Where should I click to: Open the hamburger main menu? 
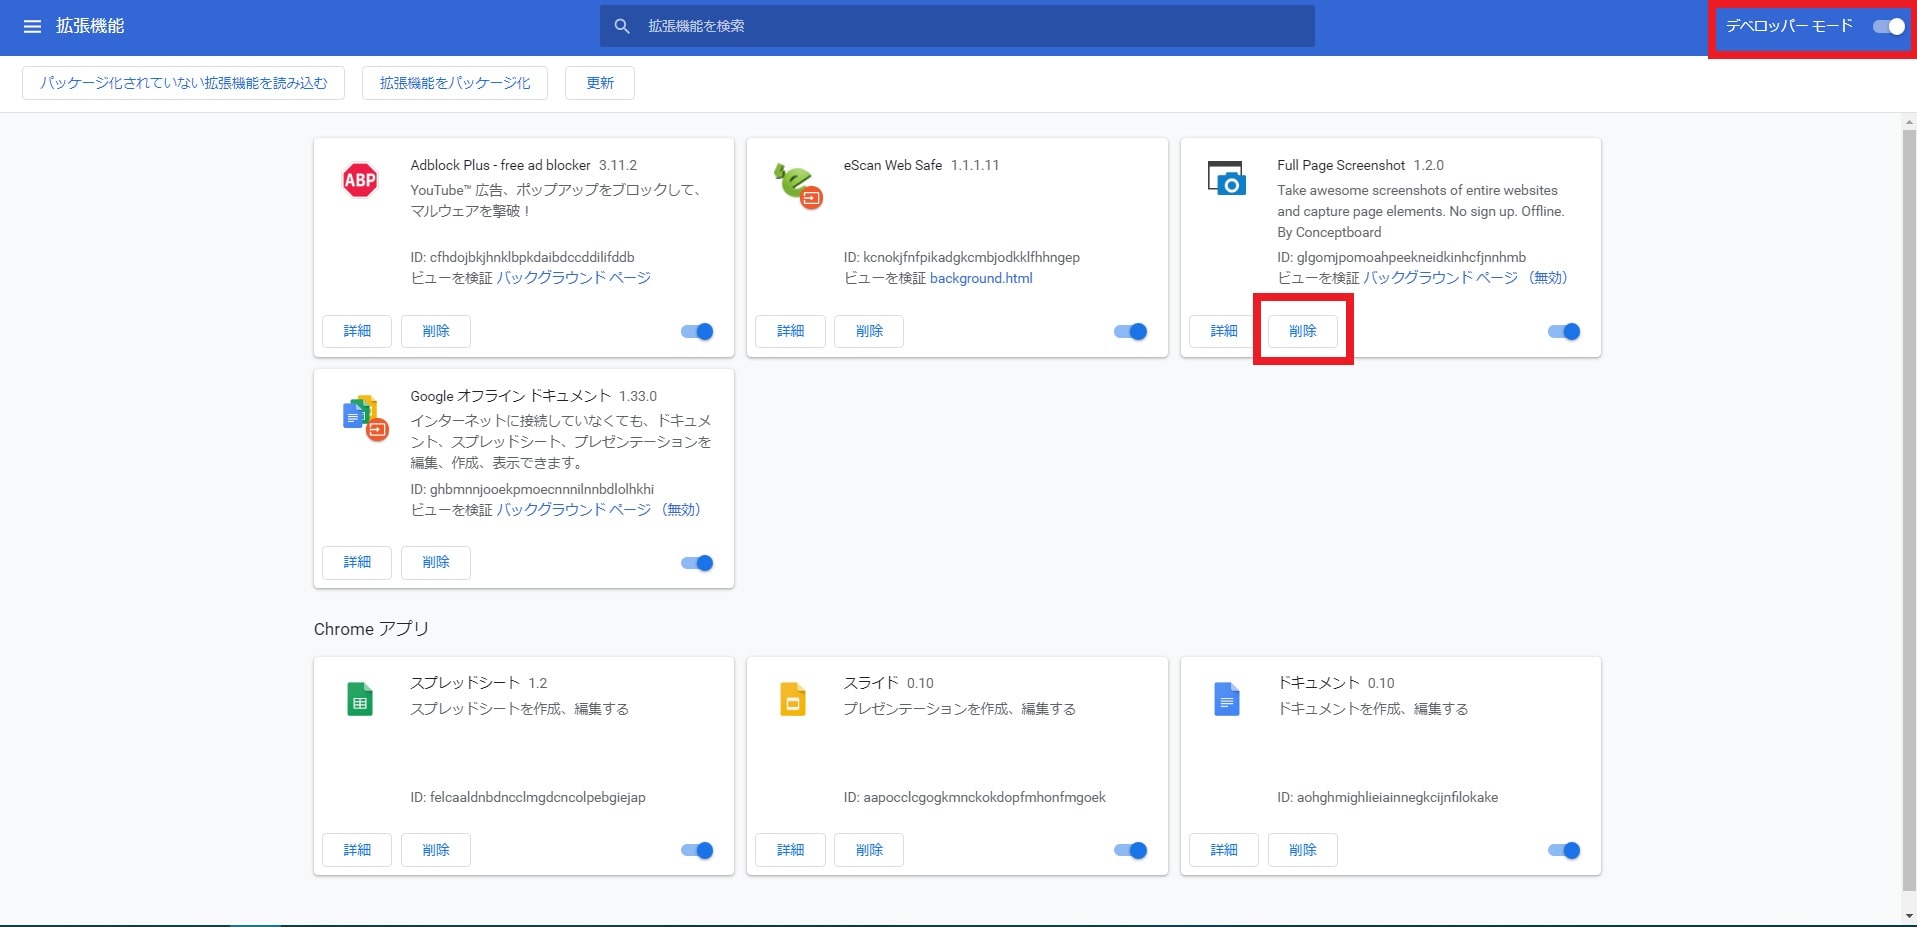[x=32, y=26]
